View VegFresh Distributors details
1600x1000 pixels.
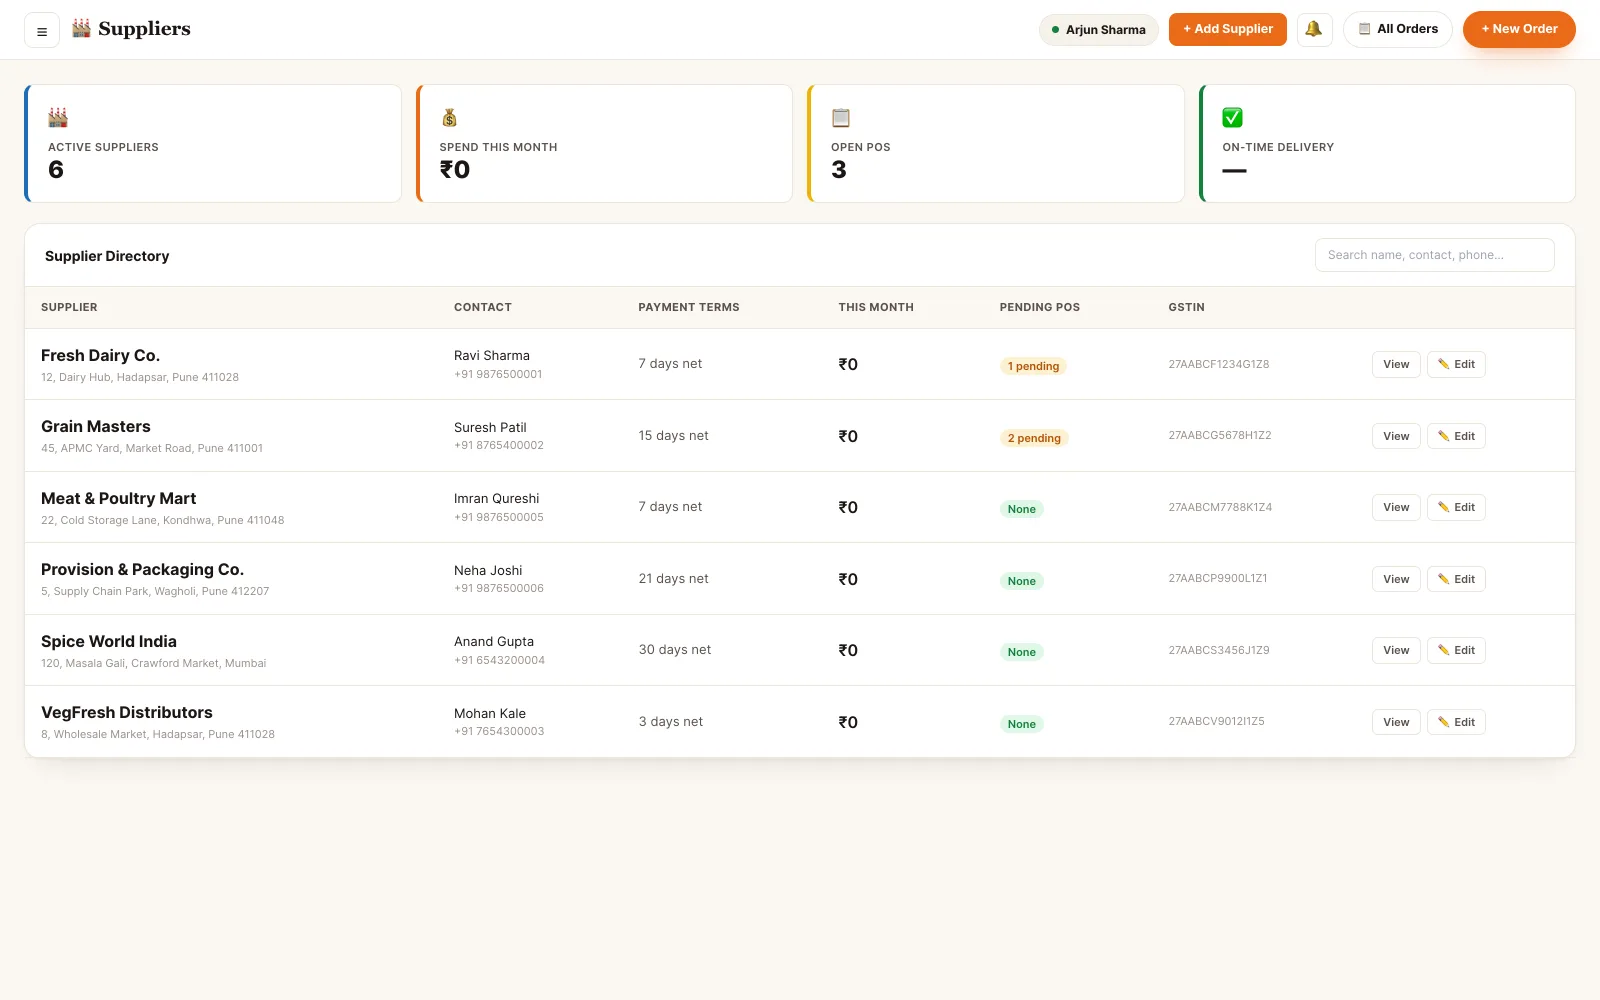(x=1396, y=722)
